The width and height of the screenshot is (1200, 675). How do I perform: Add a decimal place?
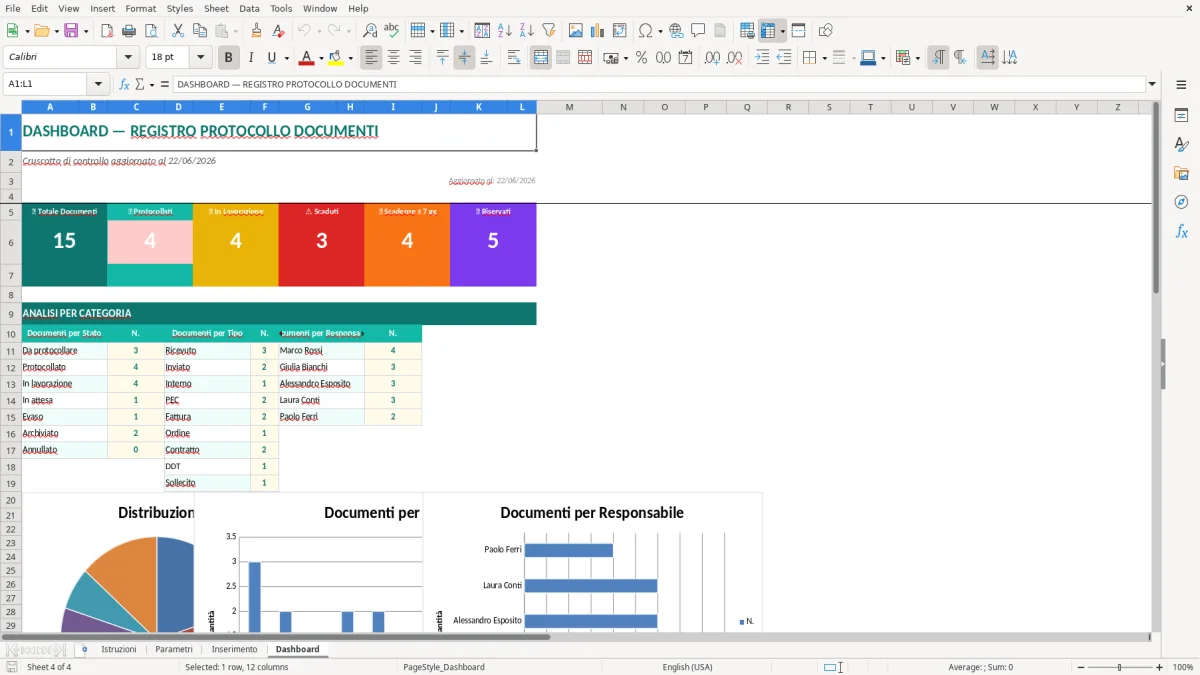click(713, 58)
